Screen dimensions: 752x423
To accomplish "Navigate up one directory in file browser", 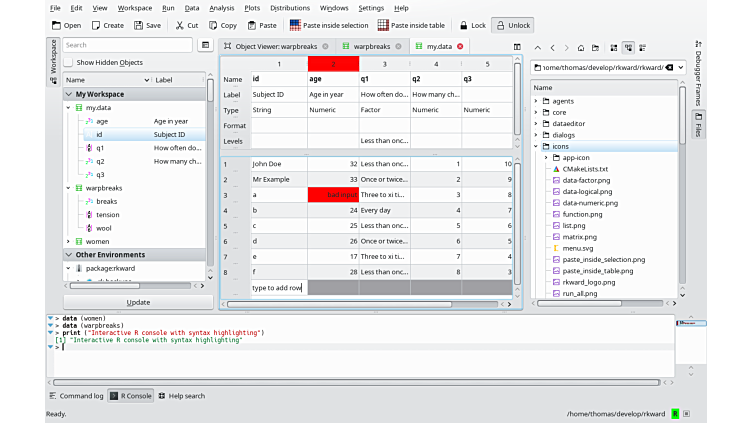I will point(538,47).
